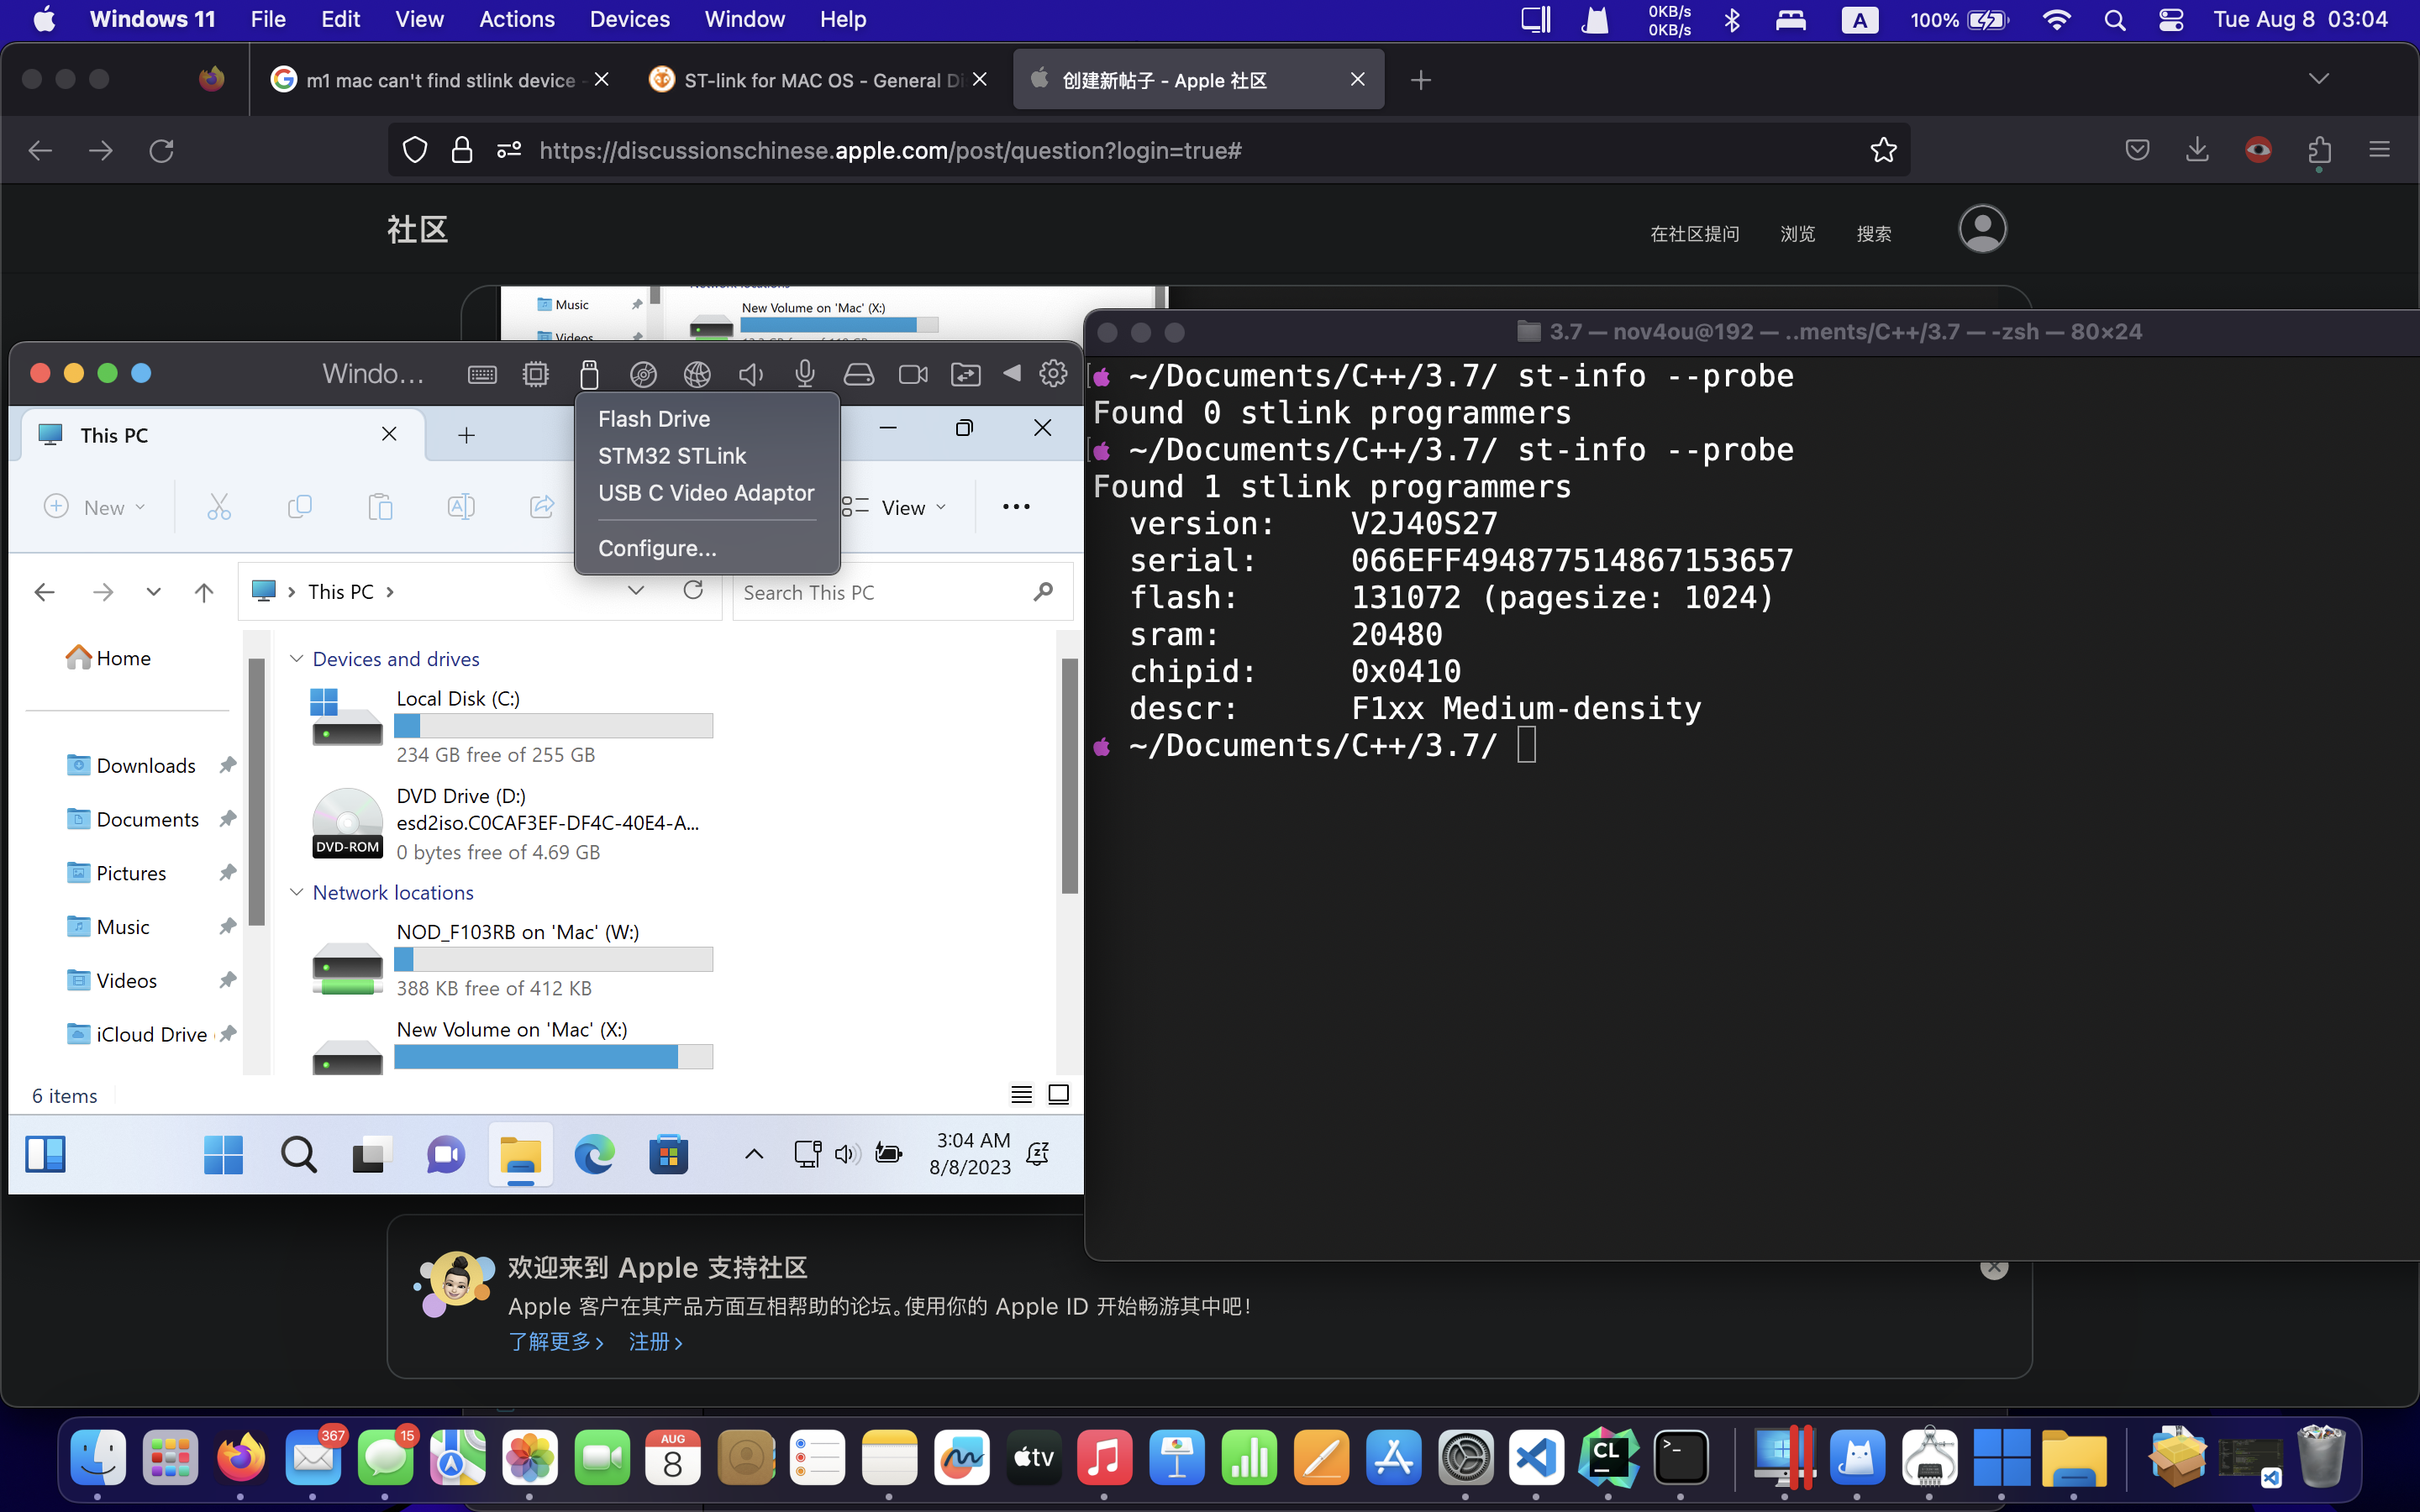The height and width of the screenshot is (1512, 2420).
Task: Collapse the Devices and drives group
Action: (296, 659)
